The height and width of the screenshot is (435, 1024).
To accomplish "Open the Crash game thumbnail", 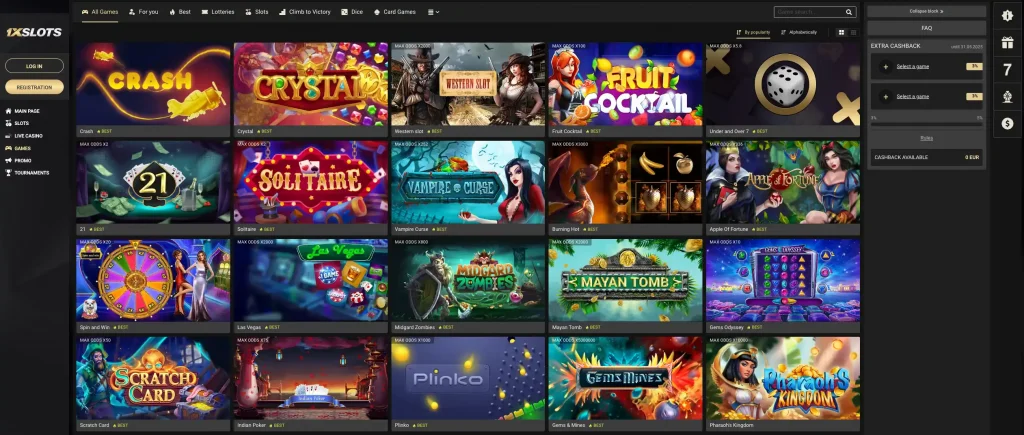I will point(153,84).
